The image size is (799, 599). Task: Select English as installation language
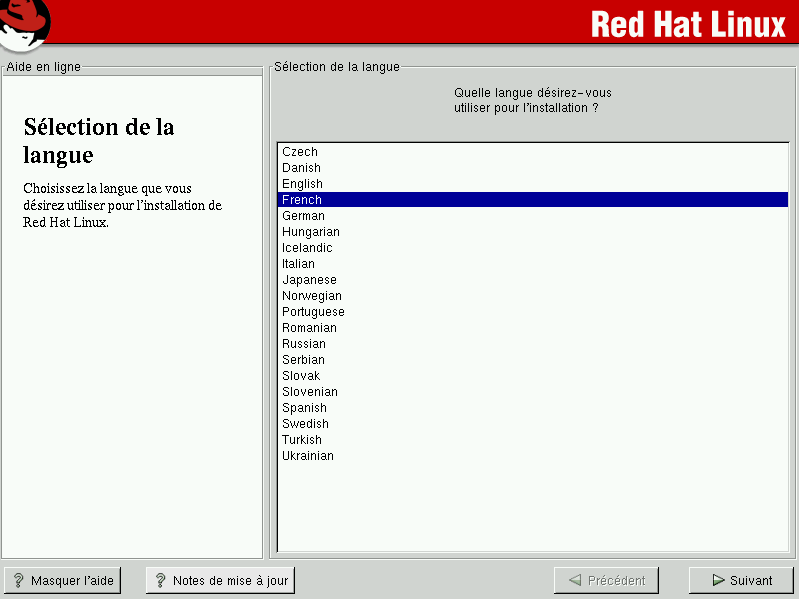(302, 184)
